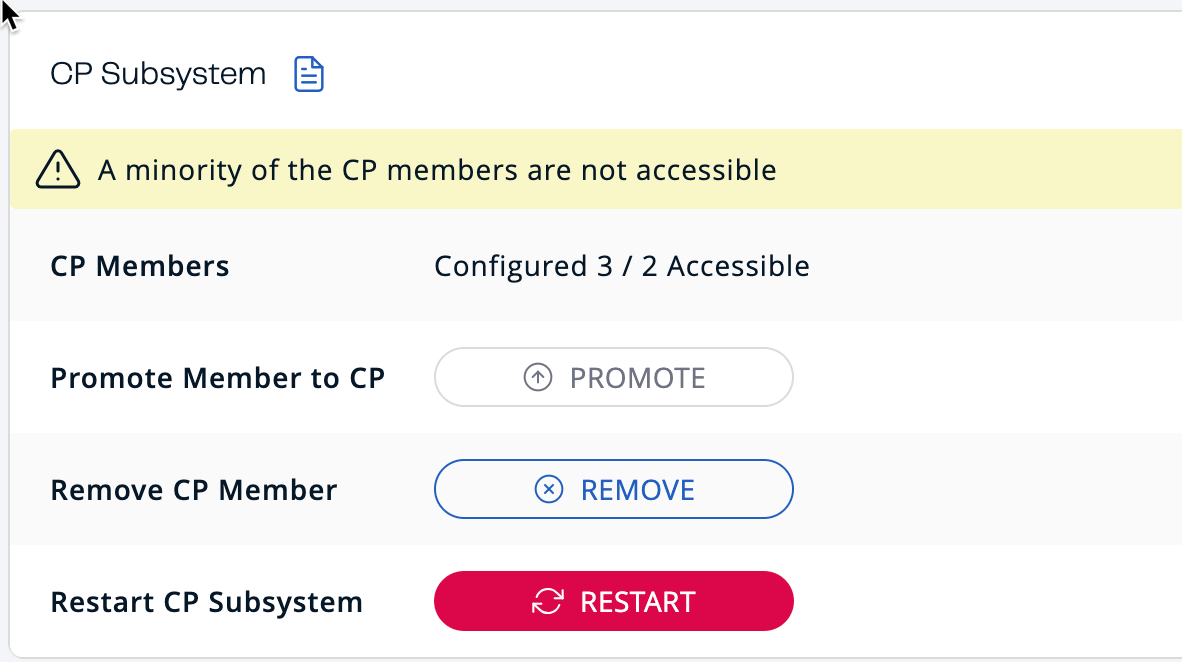The image size is (1182, 662).
Task: Click the minority members warning message
Action: click(437, 169)
